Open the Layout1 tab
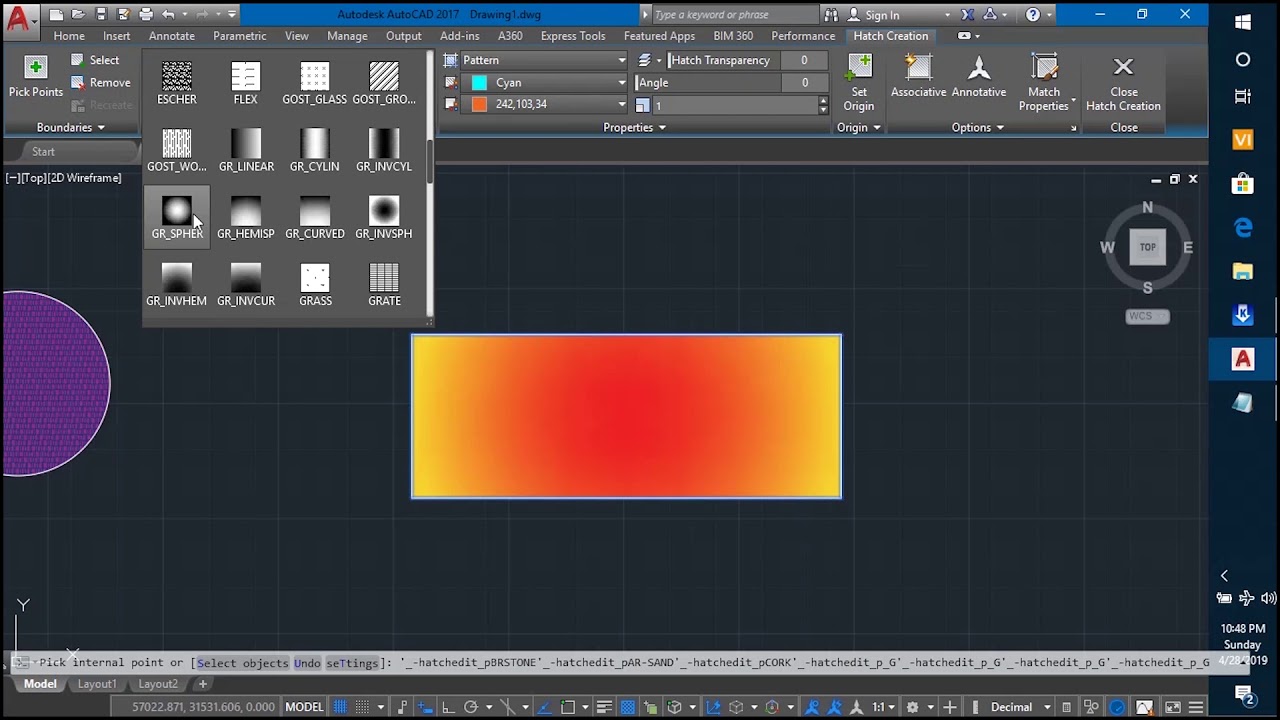The width and height of the screenshot is (1280, 720). (97, 684)
